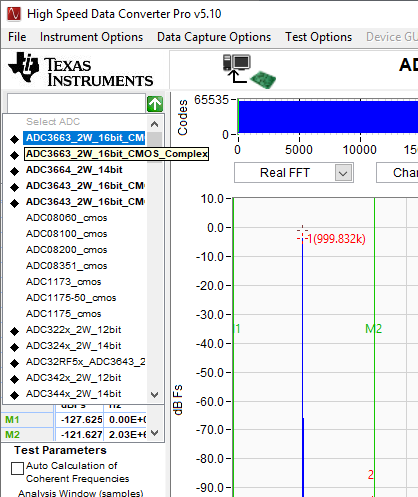The width and height of the screenshot is (418, 497).
Task: Click the green up-arrow icon
Action: coord(155,104)
